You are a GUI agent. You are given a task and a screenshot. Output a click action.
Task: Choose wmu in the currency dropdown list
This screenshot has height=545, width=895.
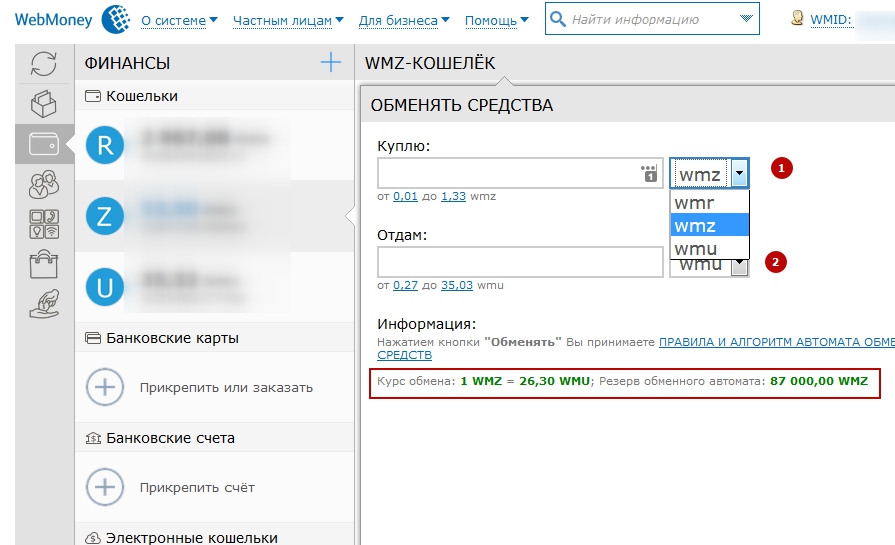tap(709, 249)
